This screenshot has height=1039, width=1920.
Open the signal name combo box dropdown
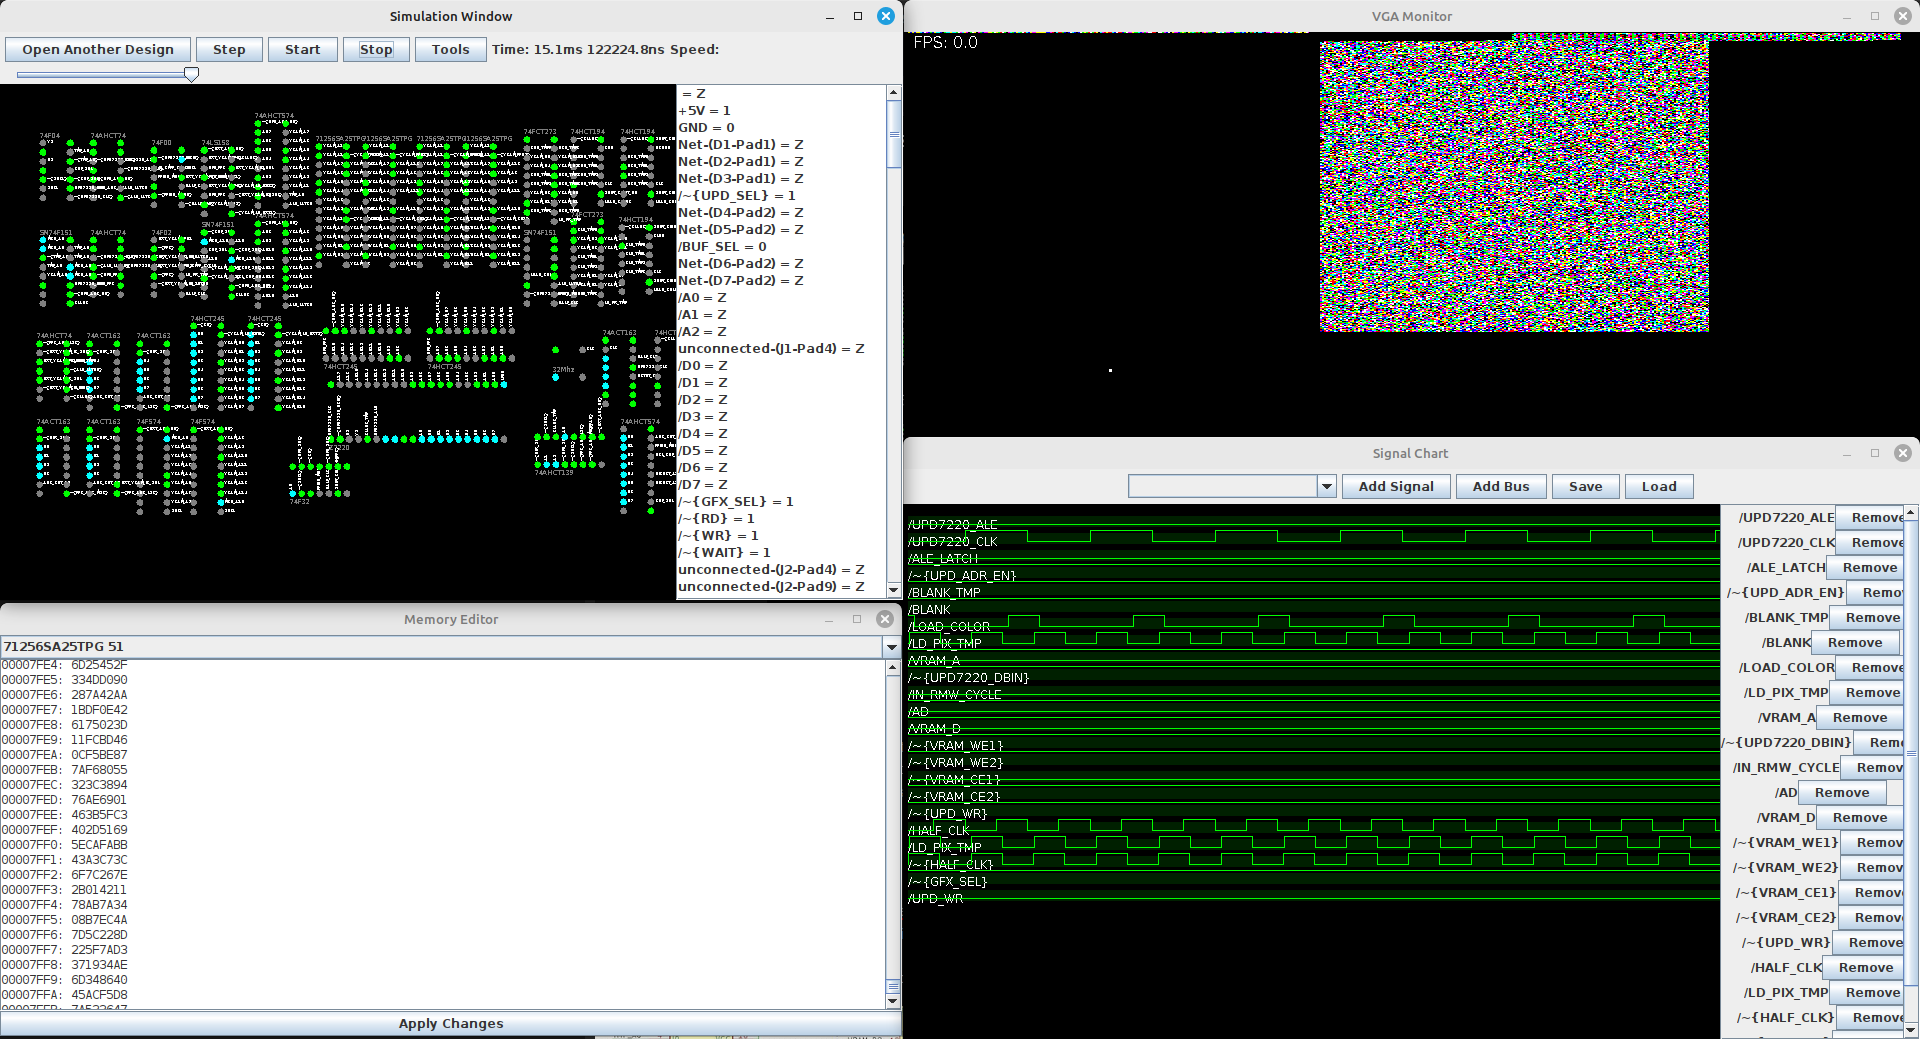click(1327, 487)
